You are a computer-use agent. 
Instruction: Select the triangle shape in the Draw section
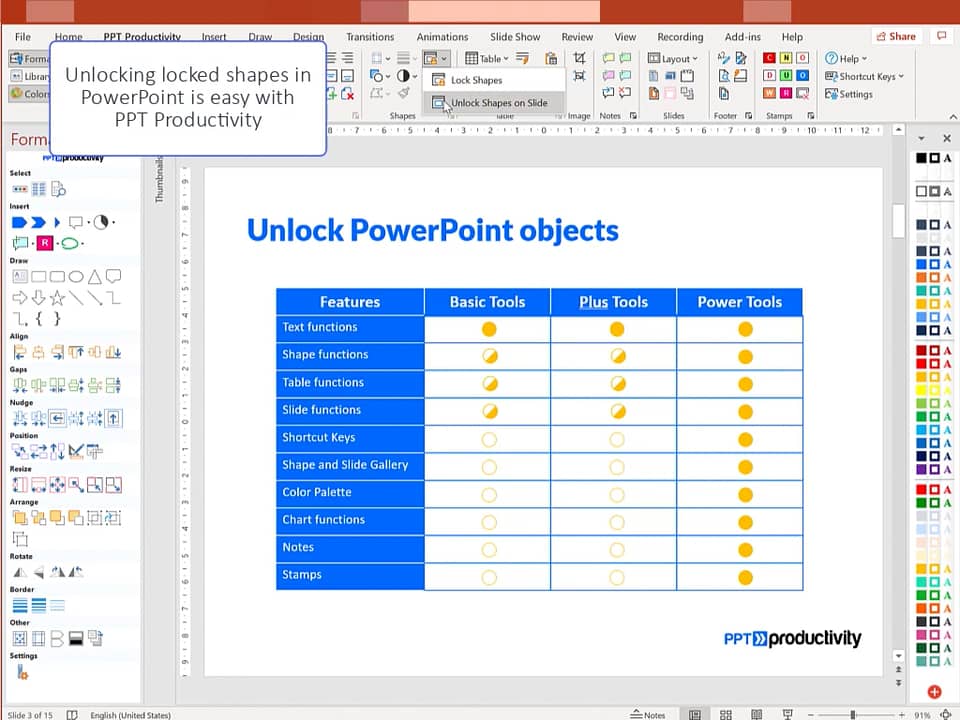94,276
